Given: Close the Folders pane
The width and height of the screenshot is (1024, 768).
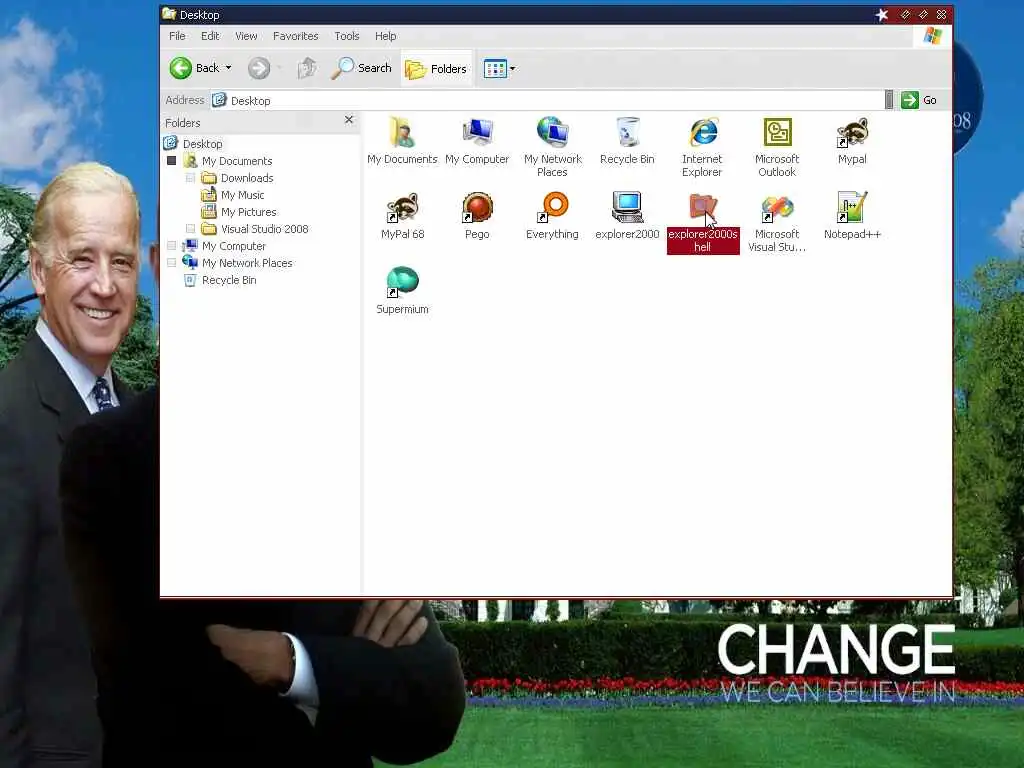Looking at the screenshot, I should click(349, 120).
